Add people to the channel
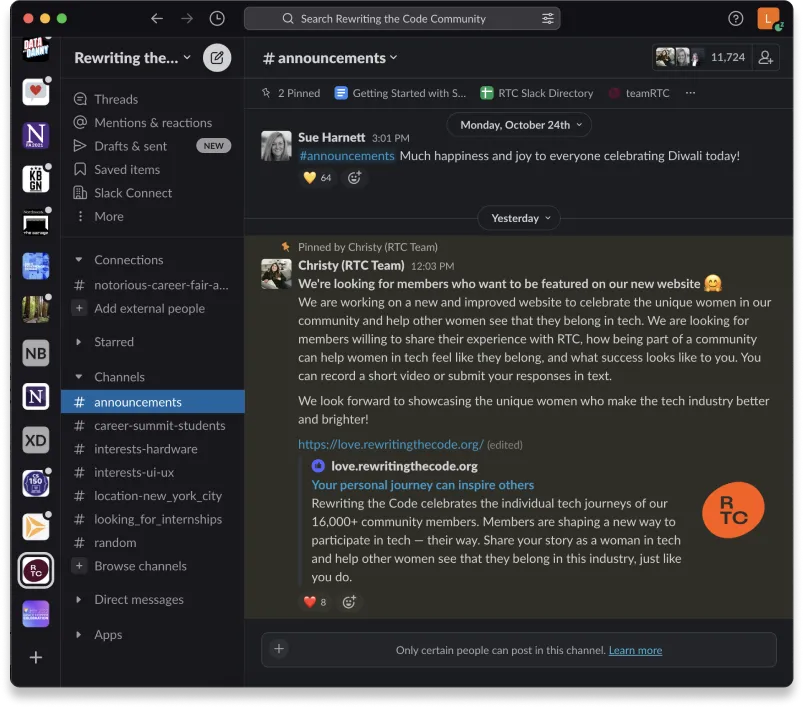This screenshot has width=804, height=708. click(x=766, y=57)
